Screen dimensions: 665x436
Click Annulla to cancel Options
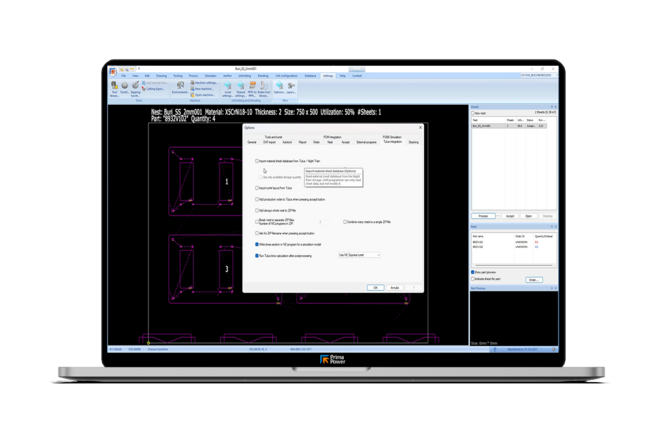(x=395, y=288)
